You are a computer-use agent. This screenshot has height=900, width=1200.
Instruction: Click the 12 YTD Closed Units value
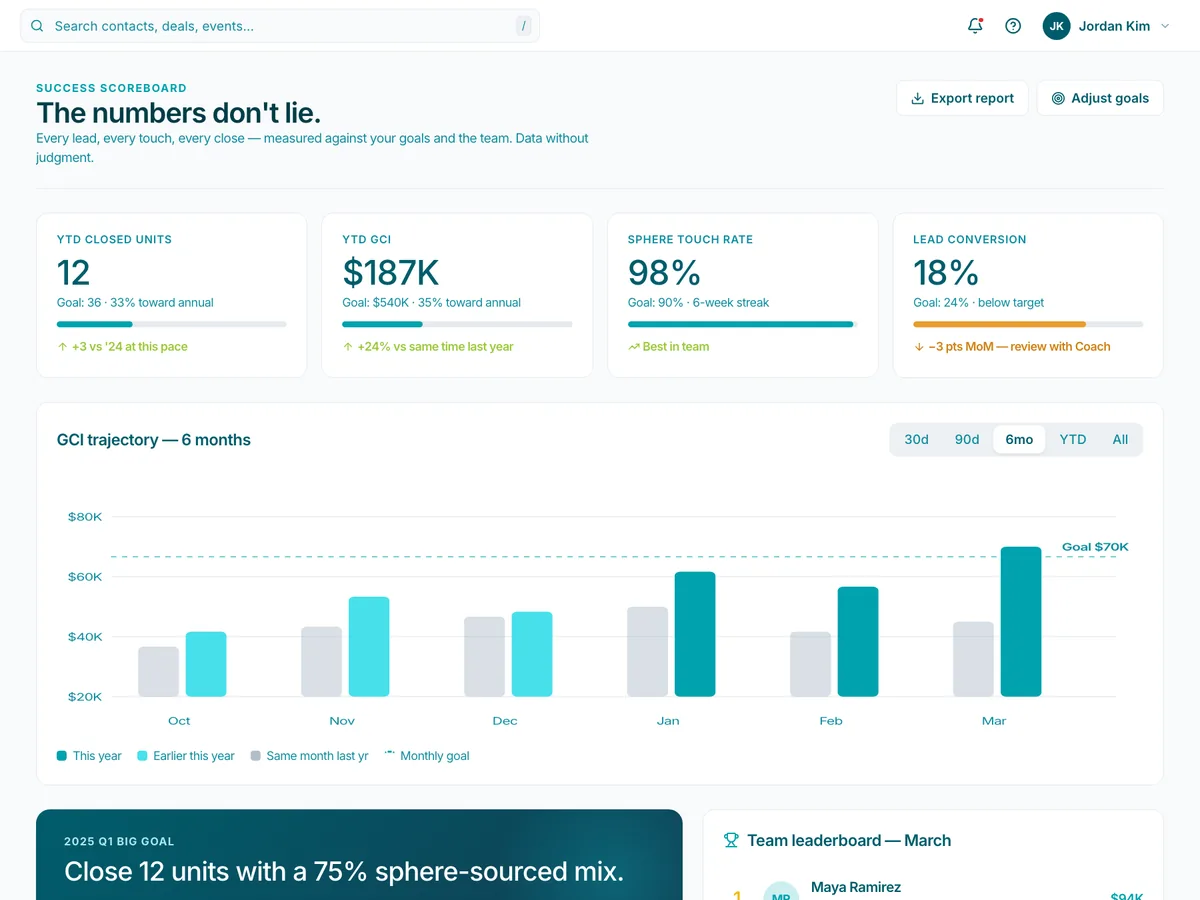[73, 272]
